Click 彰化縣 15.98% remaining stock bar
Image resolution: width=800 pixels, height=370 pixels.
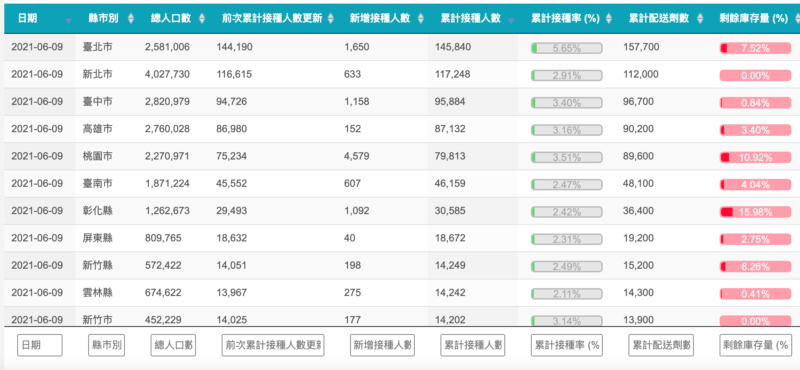pyautogui.click(x=756, y=212)
